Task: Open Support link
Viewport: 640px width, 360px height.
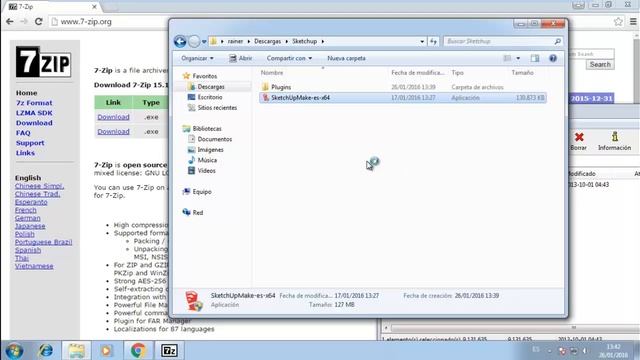Action: click(x=30, y=143)
